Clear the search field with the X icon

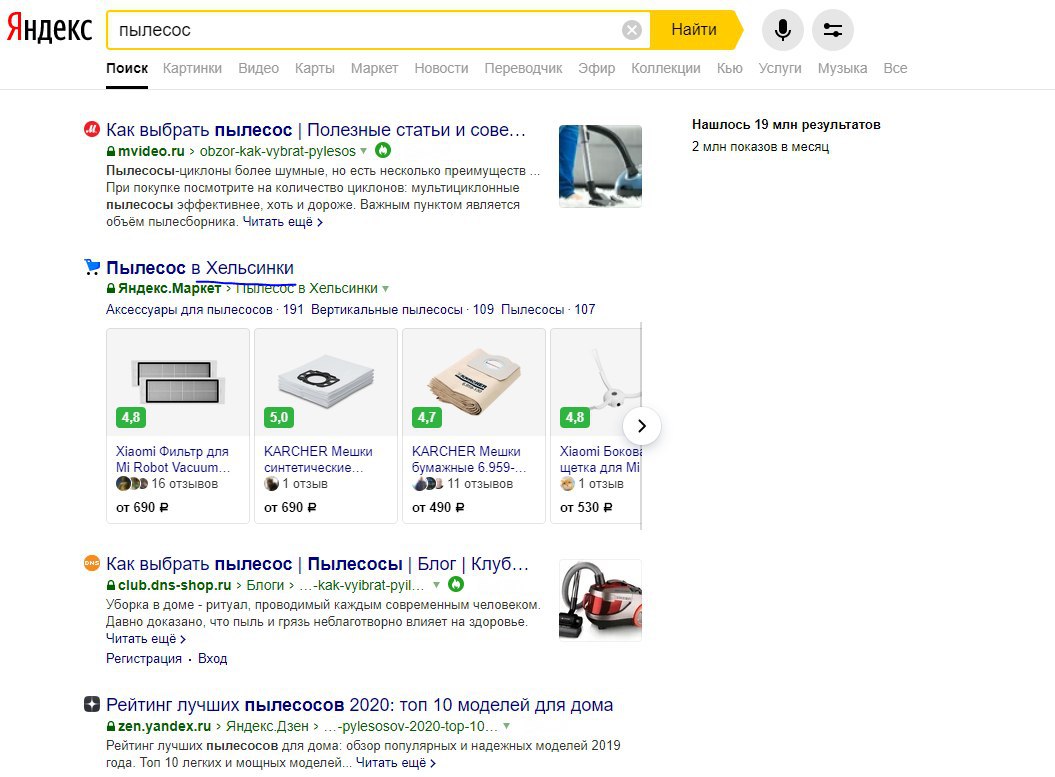(x=631, y=30)
